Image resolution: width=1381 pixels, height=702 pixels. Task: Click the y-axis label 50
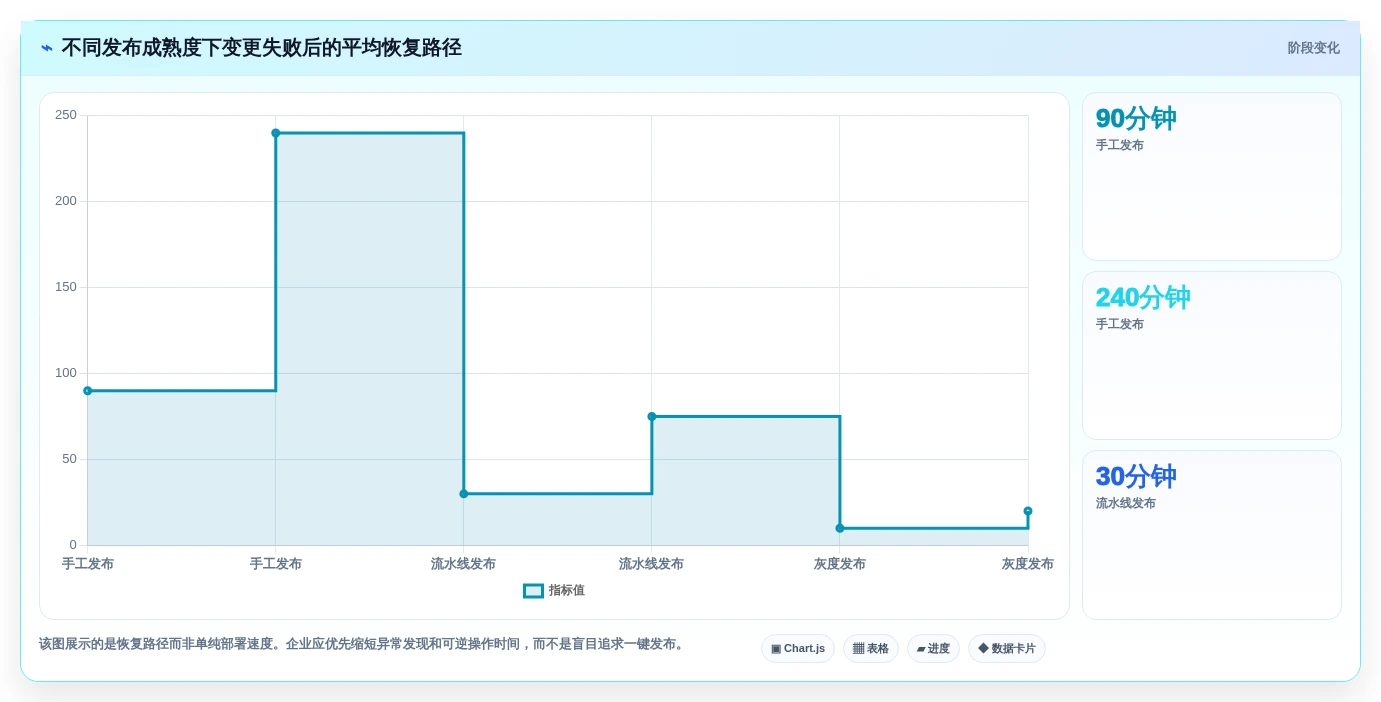click(x=69, y=459)
